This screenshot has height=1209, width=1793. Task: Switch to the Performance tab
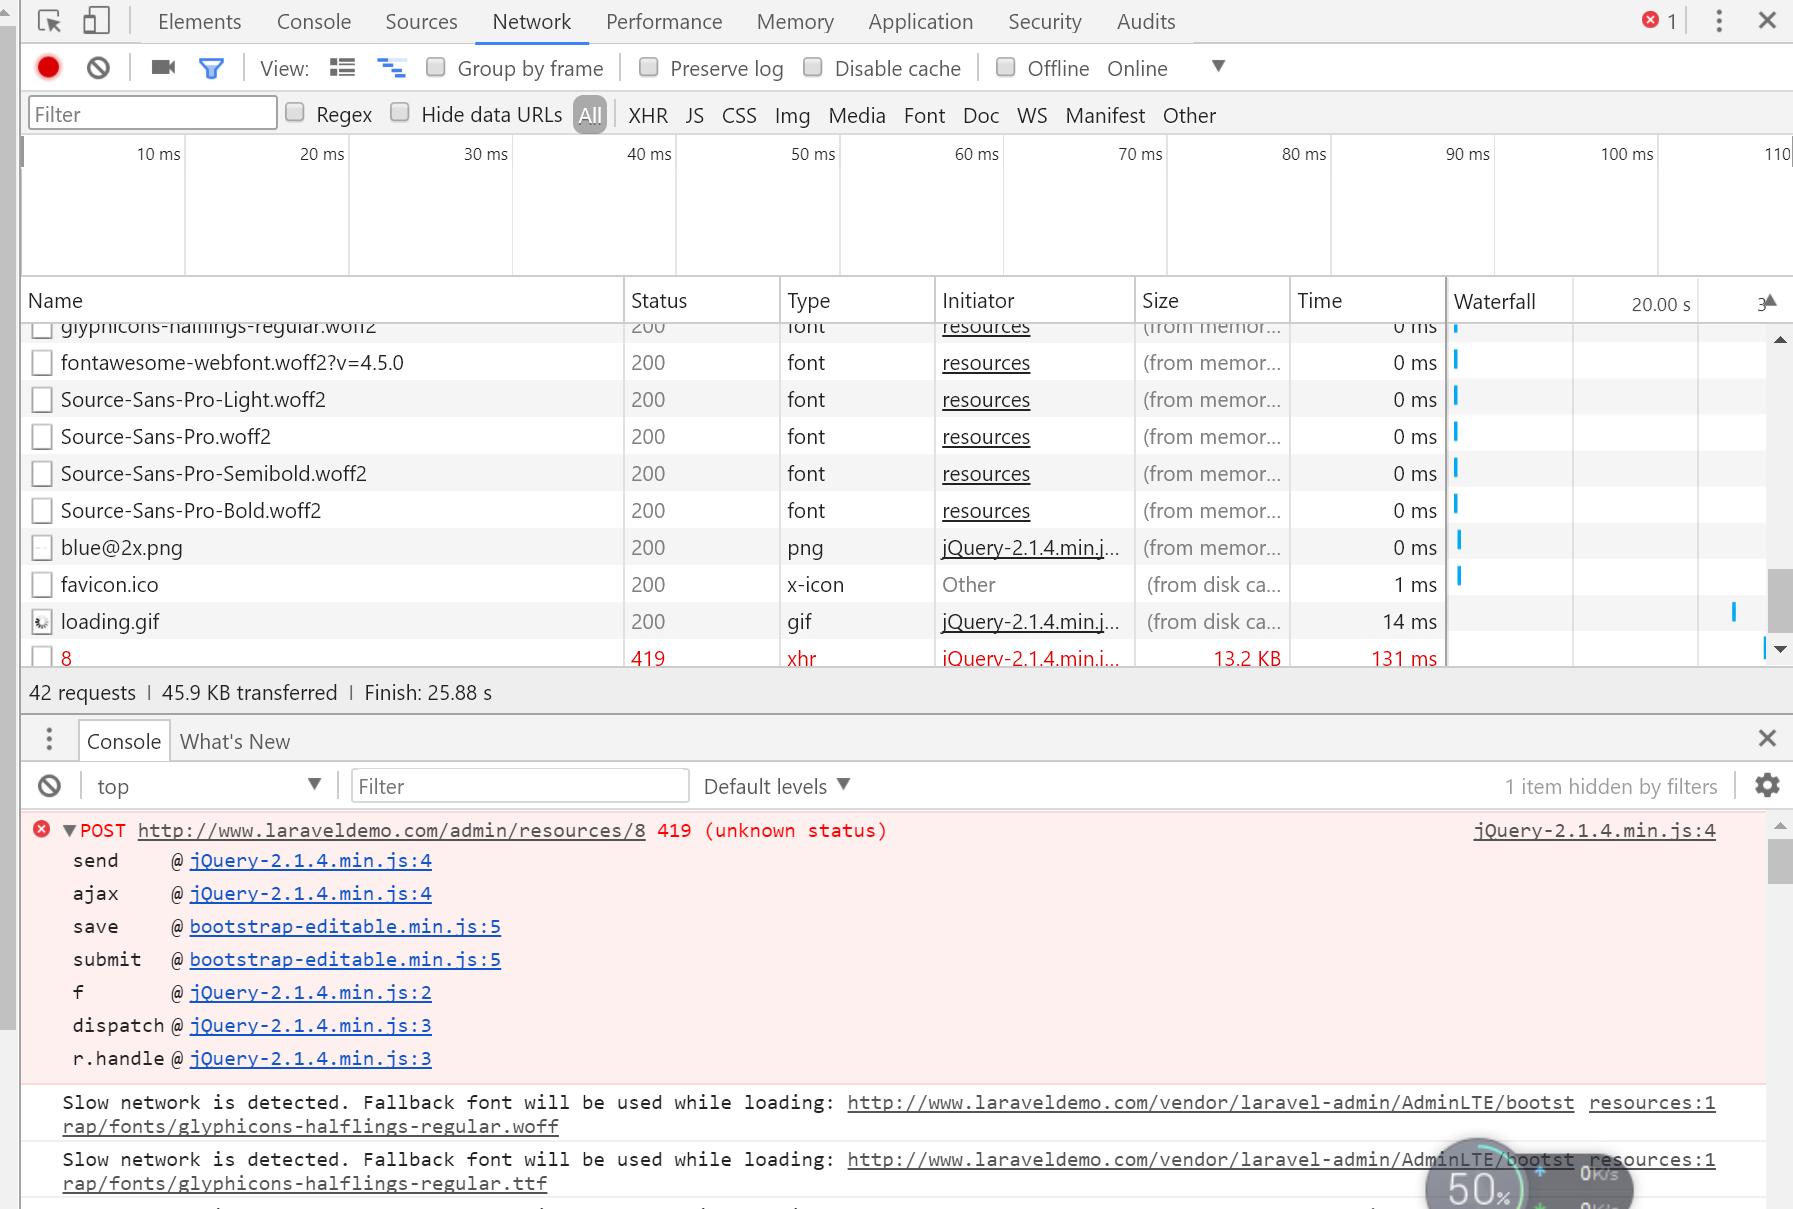click(663, 21)
